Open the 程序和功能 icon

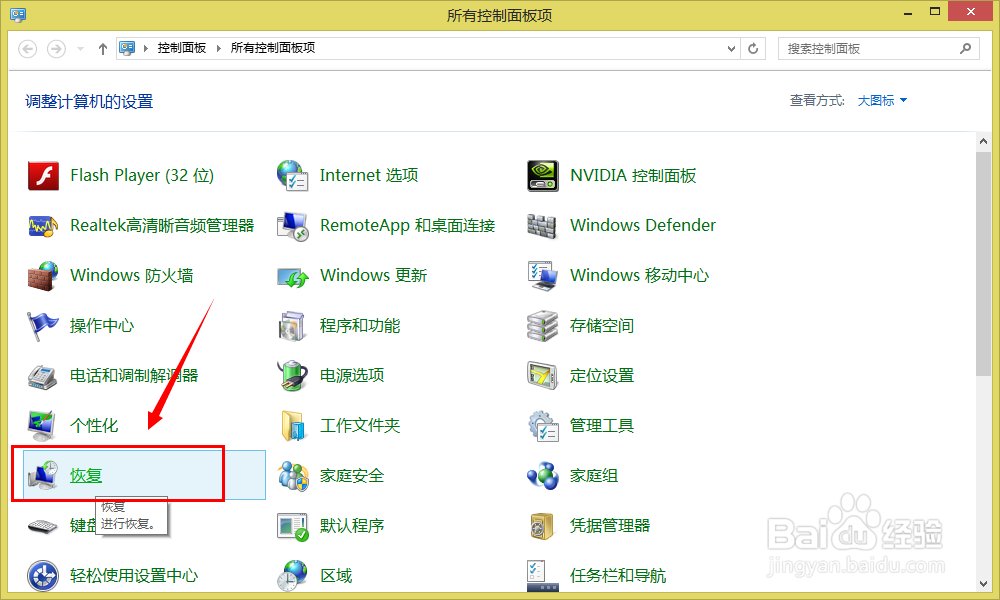[293, 326]
